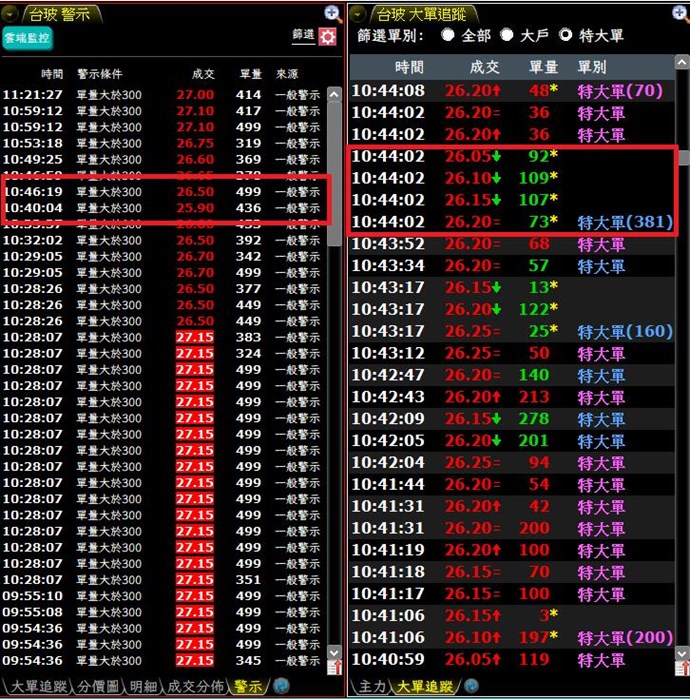Image resolution: width=690 pixels, height=699 pixels.
Task: Select the 10:53:18 alert row
Action: (x=163, y=143)
